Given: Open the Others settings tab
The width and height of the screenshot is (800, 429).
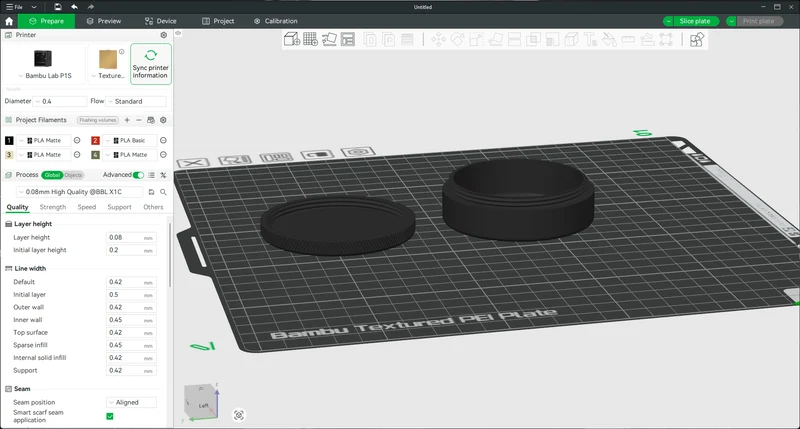Looking at the screenshot, I should [x=153, y=207].
